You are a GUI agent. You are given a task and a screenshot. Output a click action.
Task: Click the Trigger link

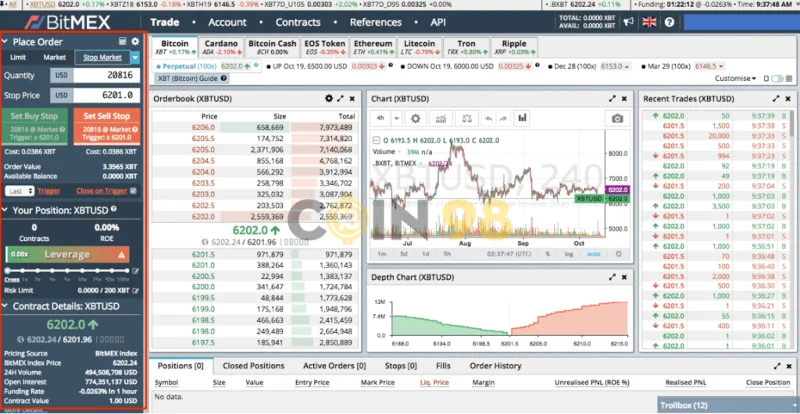(x=49, y=191)
